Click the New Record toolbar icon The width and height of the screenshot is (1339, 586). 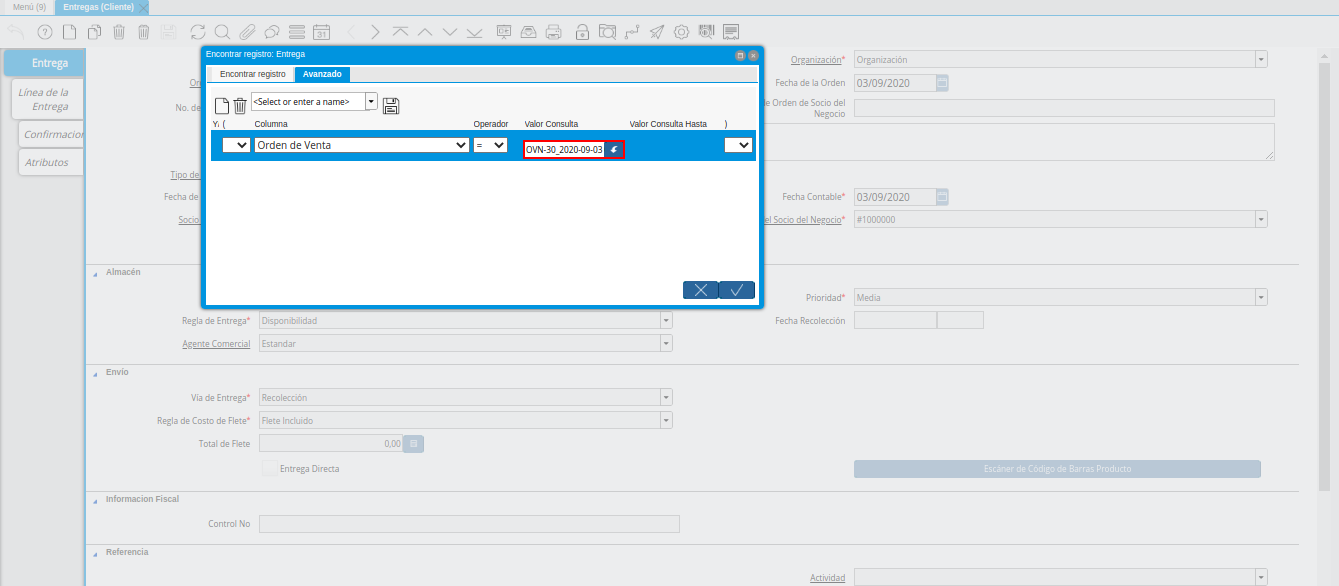(x=69, y=32)
